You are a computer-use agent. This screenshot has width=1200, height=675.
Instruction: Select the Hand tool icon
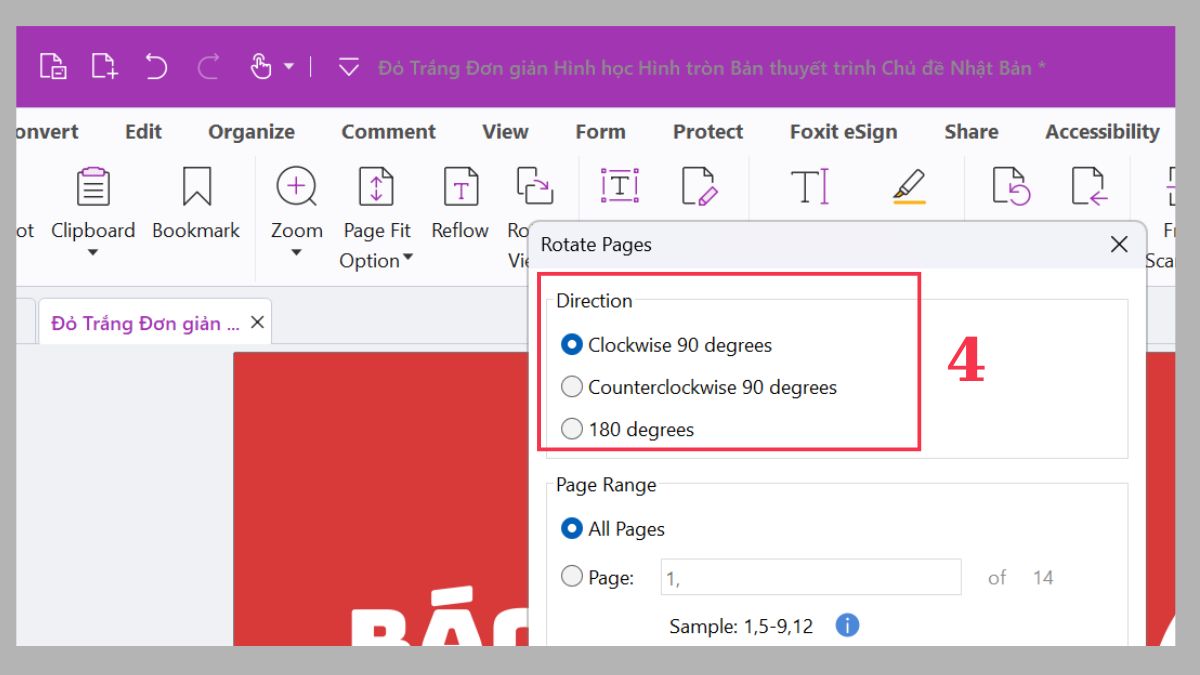pos(262,66)
